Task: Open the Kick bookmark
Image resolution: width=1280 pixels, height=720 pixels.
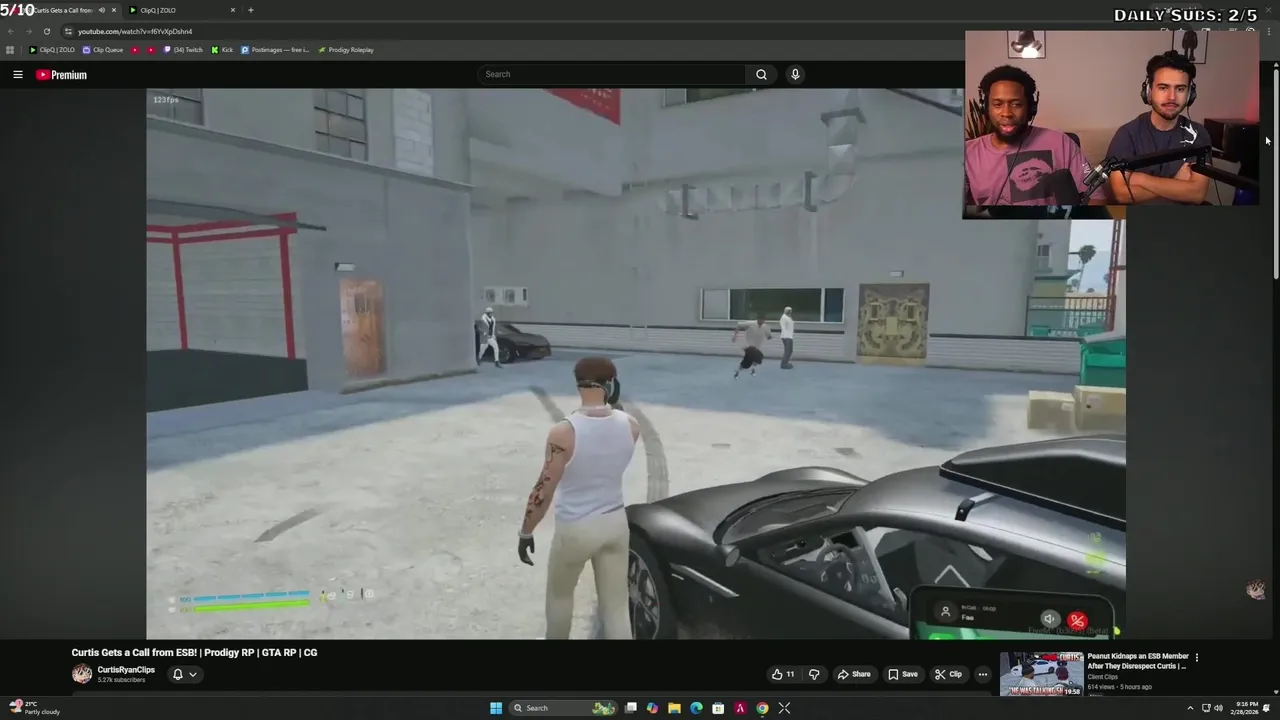Action: point(222,50)
